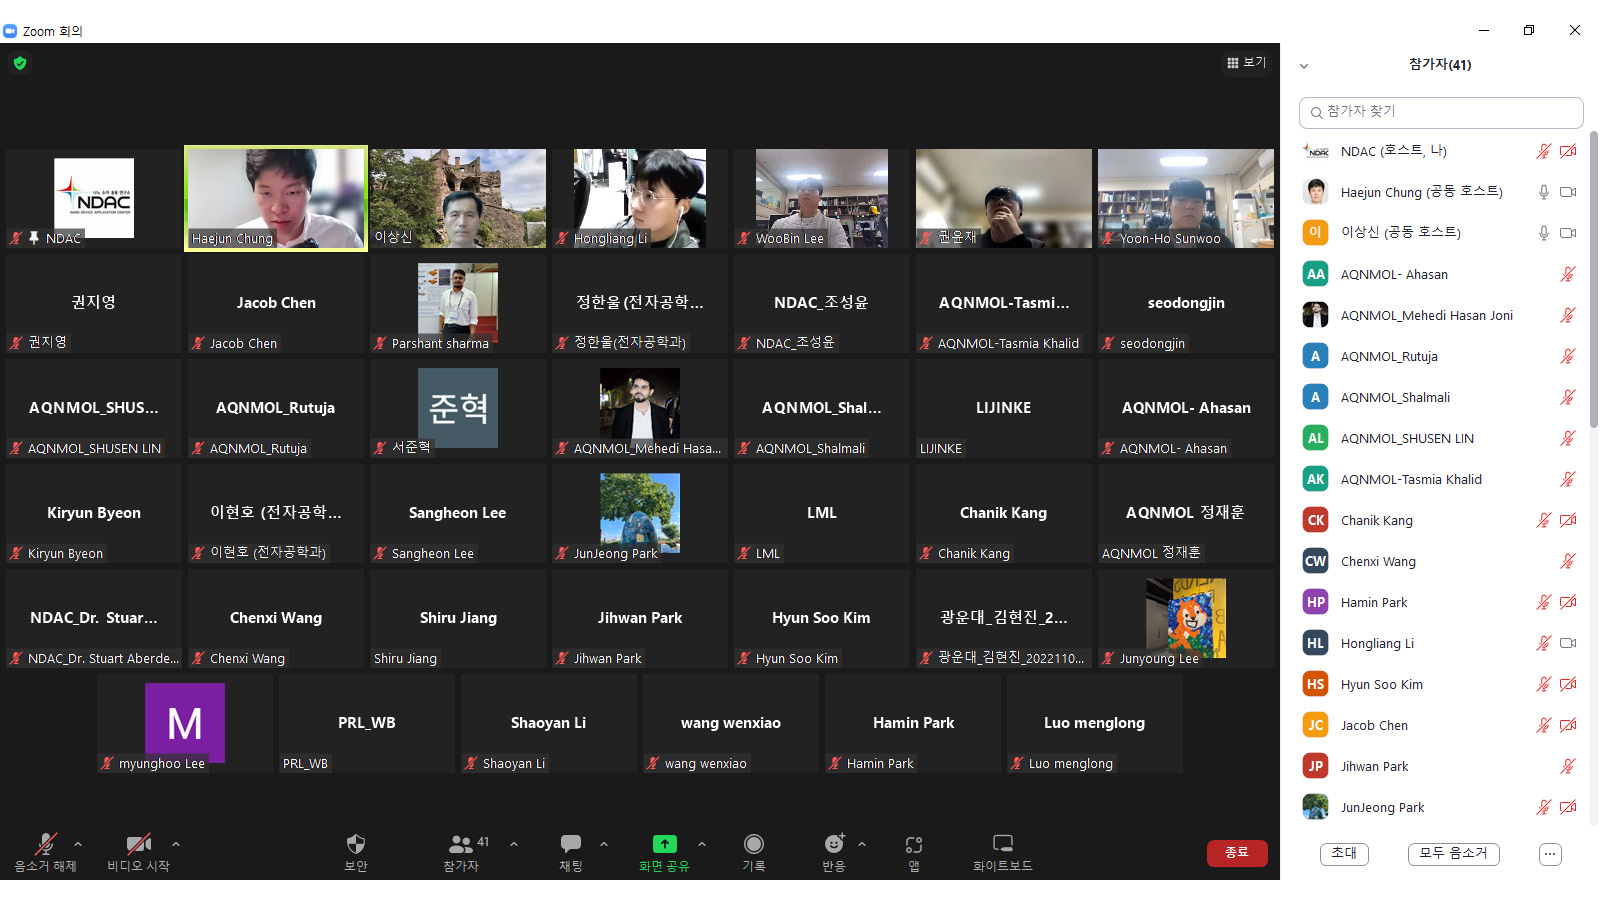The height and width of the screenshot is (900, 1600).
Task: Click the record circle icon
Action: 754,844
